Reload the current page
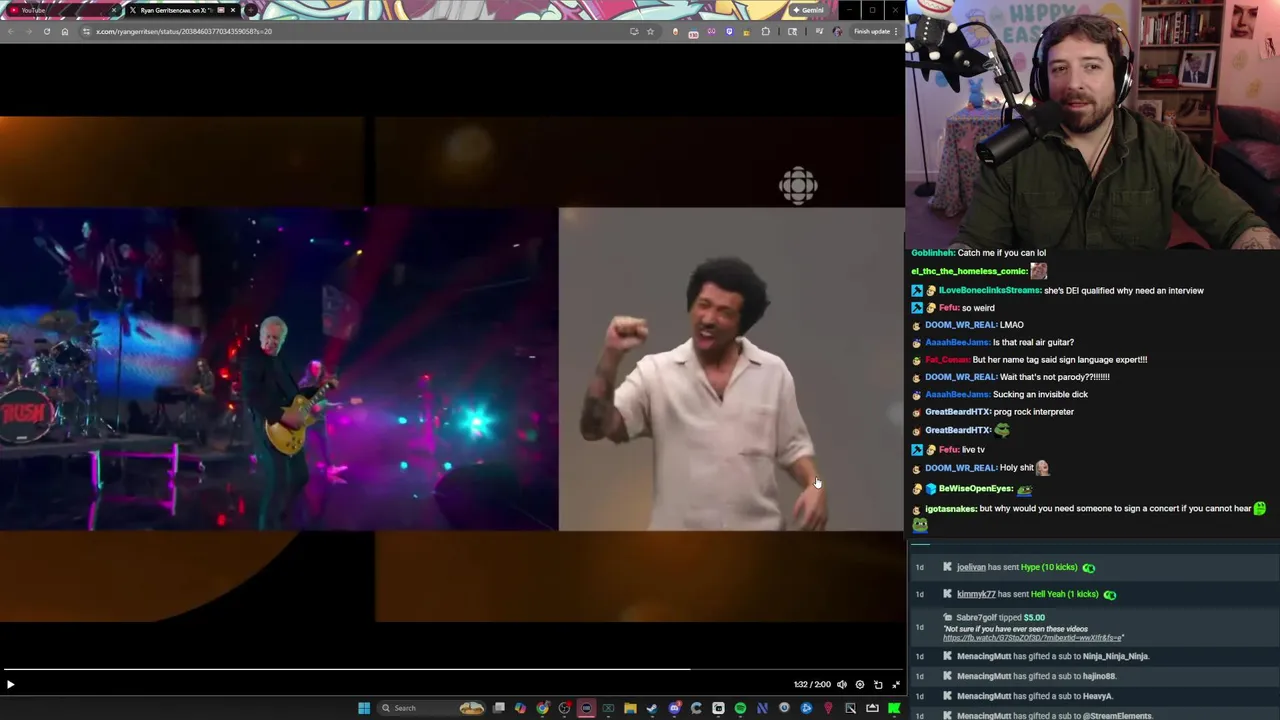Image resolution: width=1280 pixels, height=720 pixels. click(47, 31)
